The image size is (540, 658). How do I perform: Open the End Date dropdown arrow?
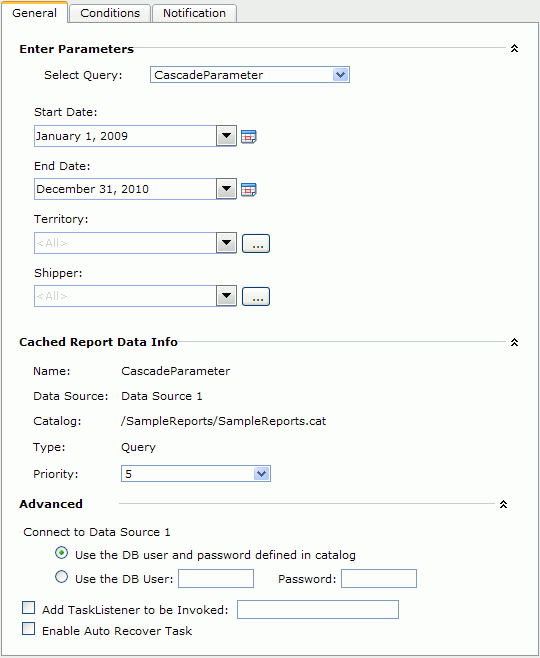pyautogui.click(x=227, y=189)
